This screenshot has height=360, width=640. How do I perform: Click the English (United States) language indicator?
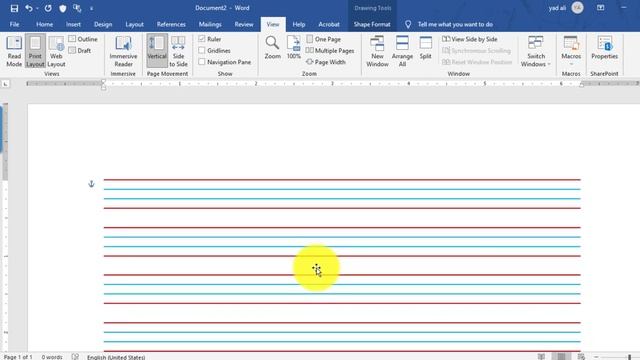click(x=116, y=357)
